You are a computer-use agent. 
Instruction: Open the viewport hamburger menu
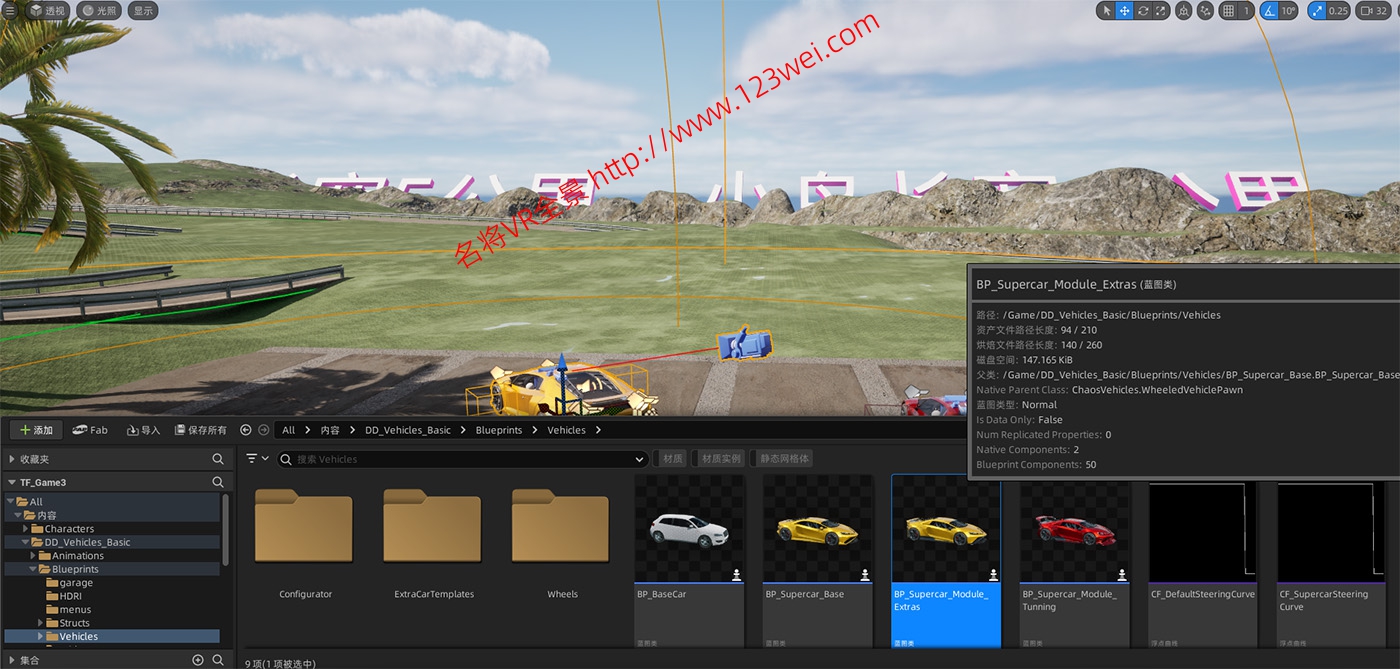(x=10, y=11)
